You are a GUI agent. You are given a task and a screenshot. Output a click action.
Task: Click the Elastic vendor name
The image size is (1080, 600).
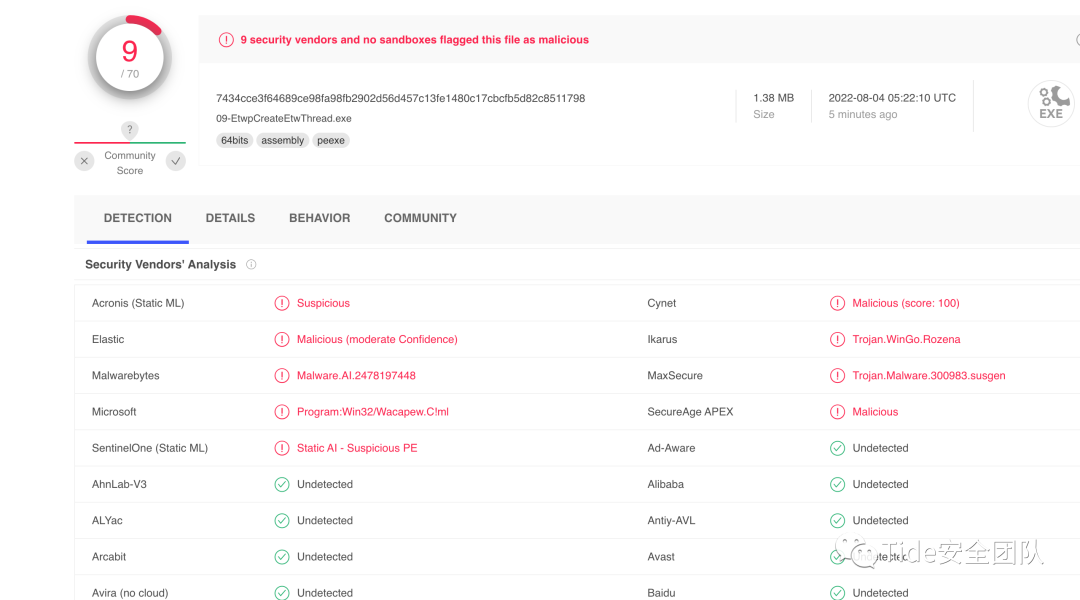point(108,340)
